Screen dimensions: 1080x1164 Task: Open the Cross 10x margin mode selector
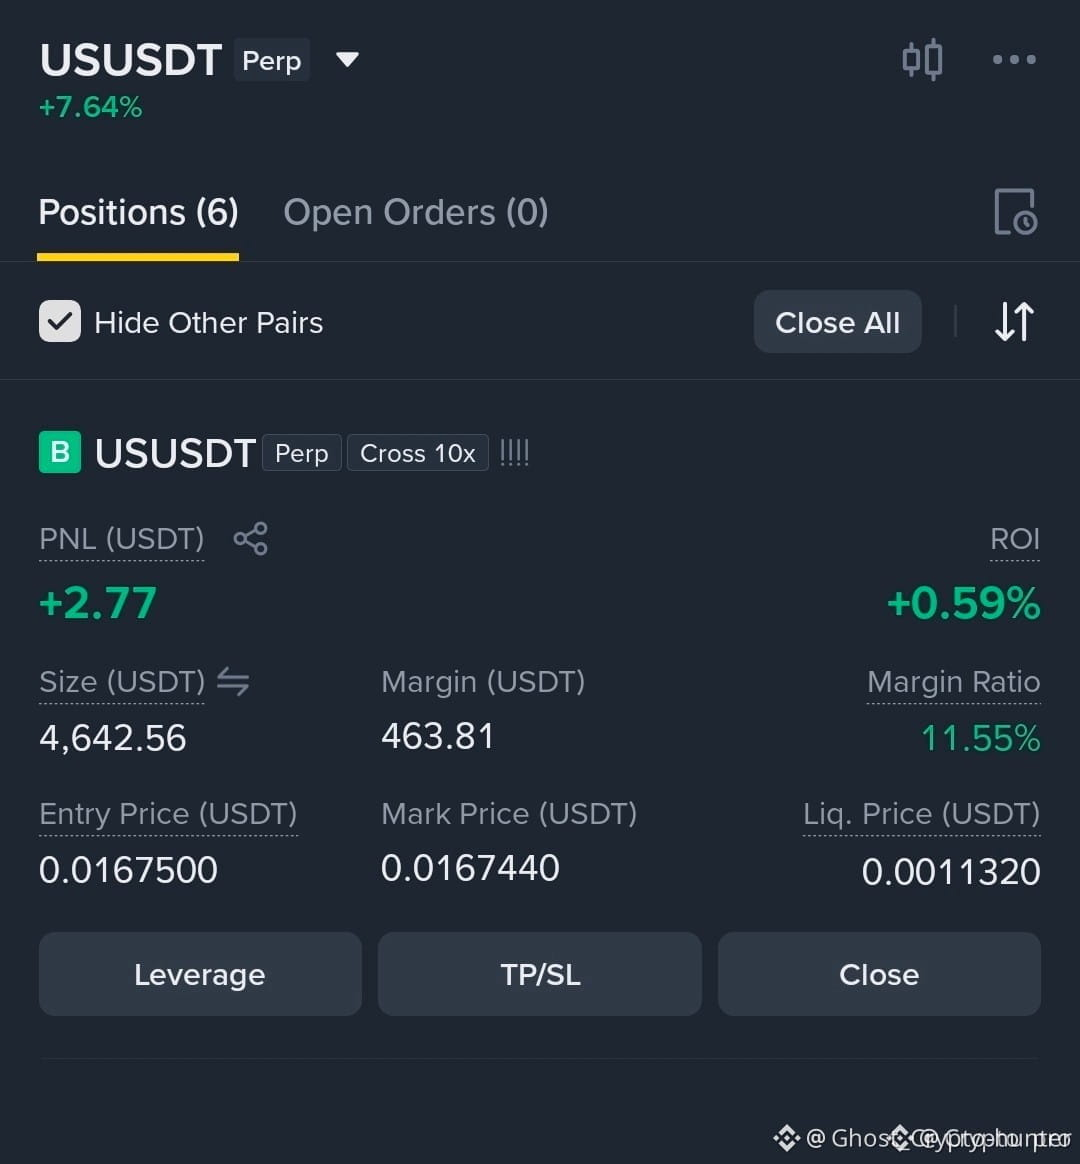coord(418,453)
